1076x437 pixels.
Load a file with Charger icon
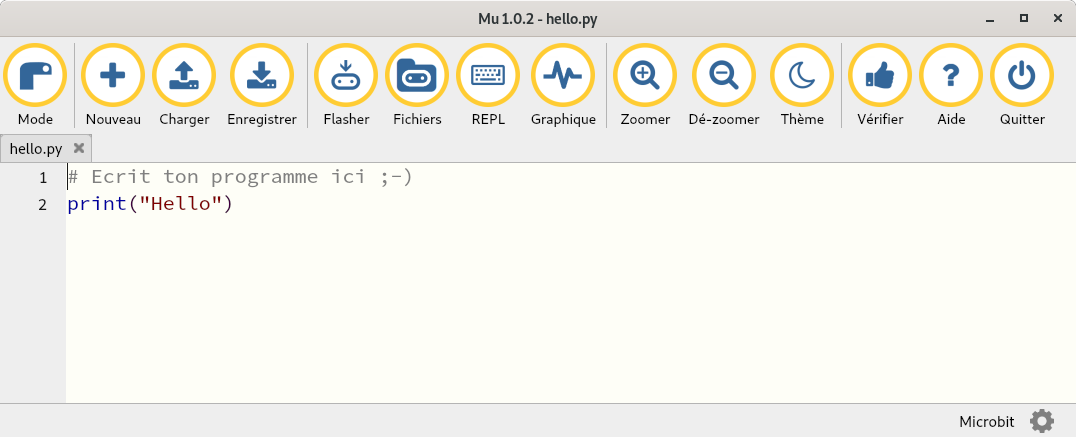tap(184, 75)
